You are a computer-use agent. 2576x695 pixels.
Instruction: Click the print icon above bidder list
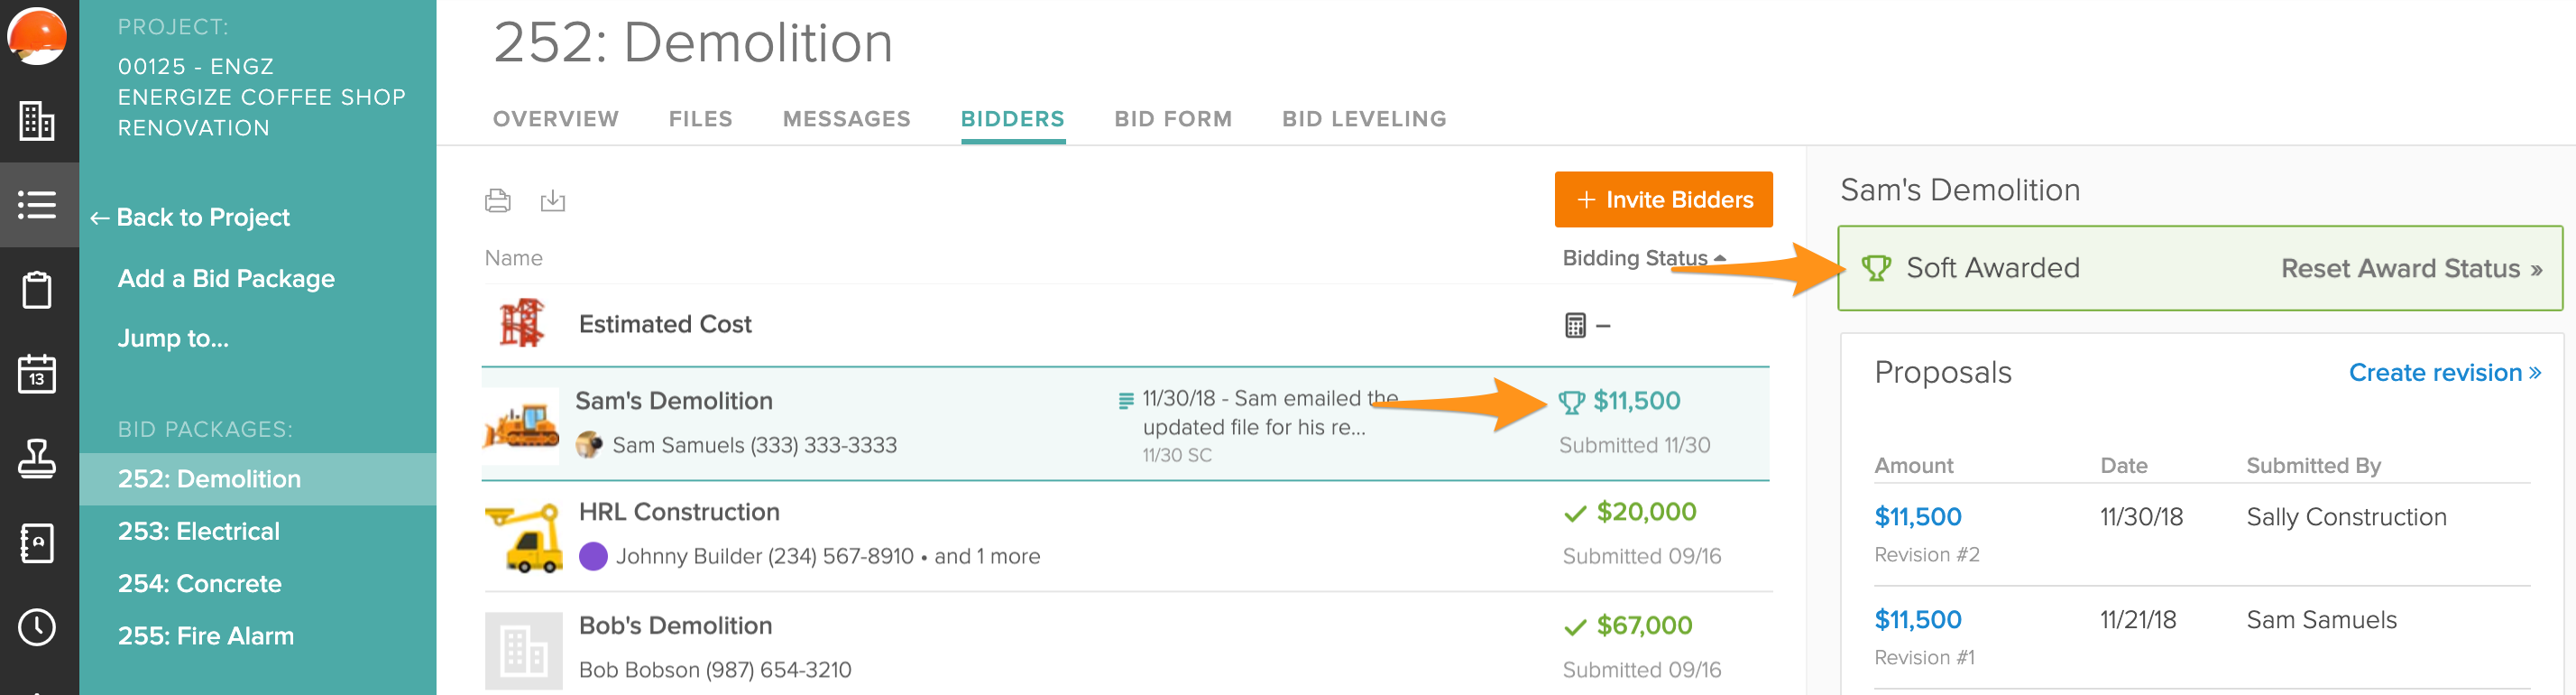click(x=498, y=201)
